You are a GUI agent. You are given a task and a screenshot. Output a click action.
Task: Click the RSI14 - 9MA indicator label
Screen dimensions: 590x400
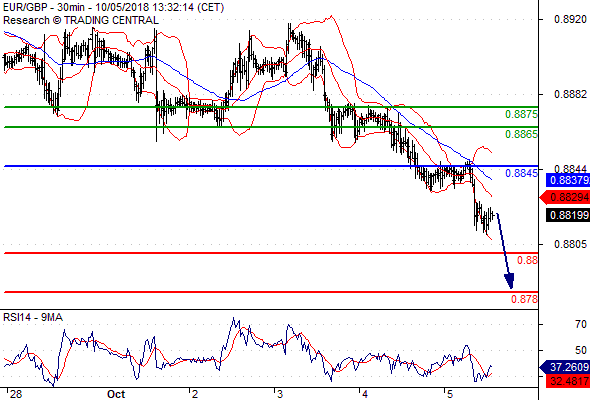[x=33, y=318]
